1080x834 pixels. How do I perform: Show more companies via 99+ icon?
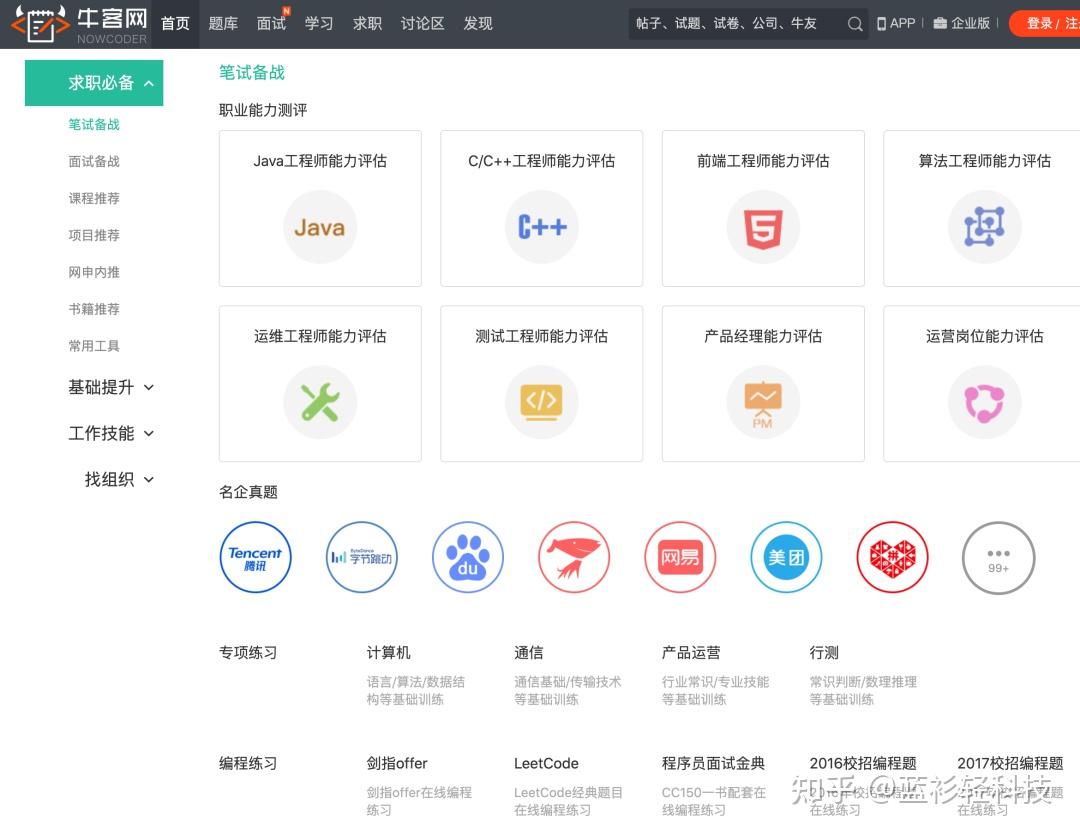998,557
